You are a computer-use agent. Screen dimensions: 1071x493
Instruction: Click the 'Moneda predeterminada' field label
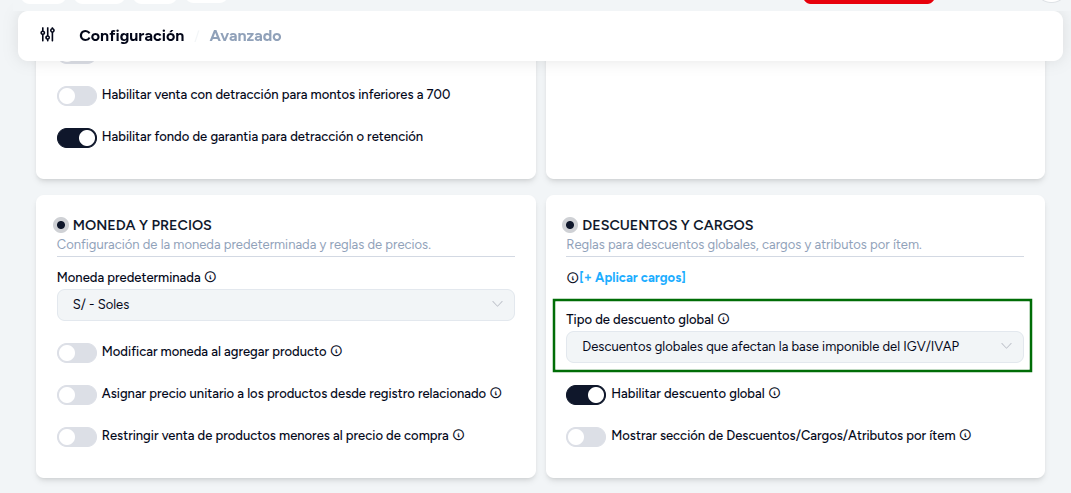click(x=129, y=278)
